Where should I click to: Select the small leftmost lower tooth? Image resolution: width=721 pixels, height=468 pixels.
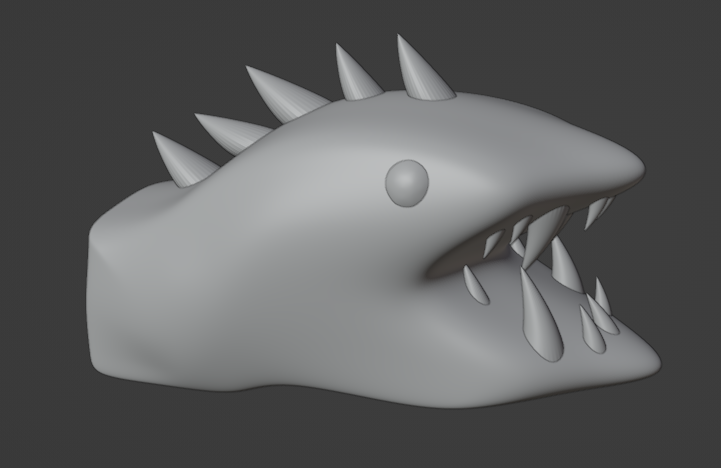476,285
